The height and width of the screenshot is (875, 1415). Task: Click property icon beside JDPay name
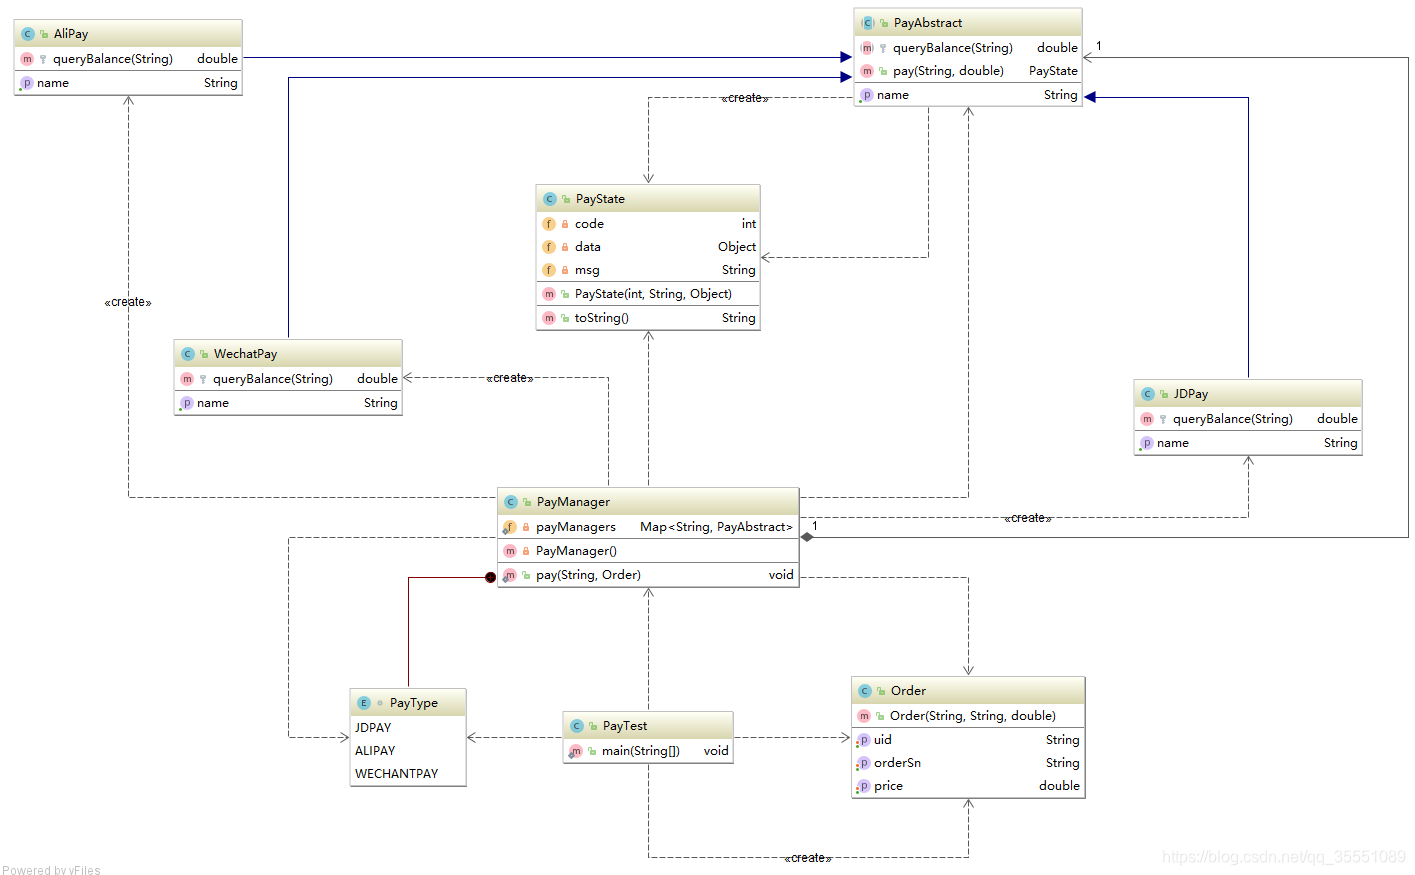click(x=1147, y=443)
